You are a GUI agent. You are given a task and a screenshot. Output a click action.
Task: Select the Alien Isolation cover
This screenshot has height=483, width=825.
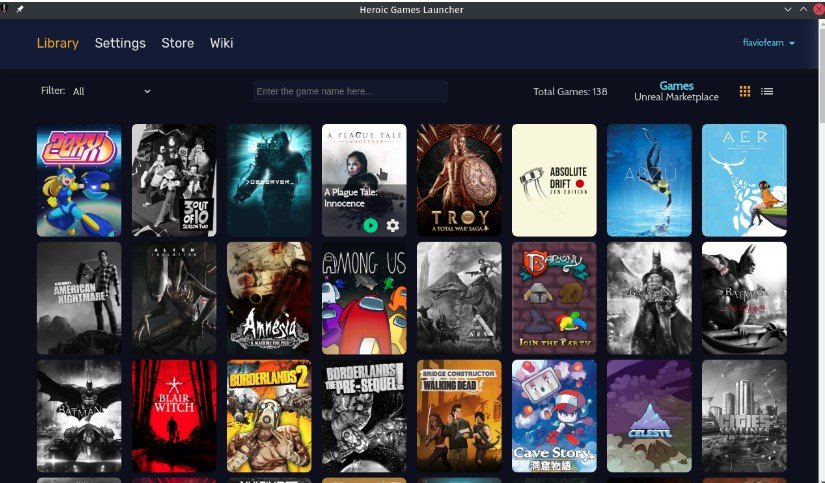(x=174, y=298)
